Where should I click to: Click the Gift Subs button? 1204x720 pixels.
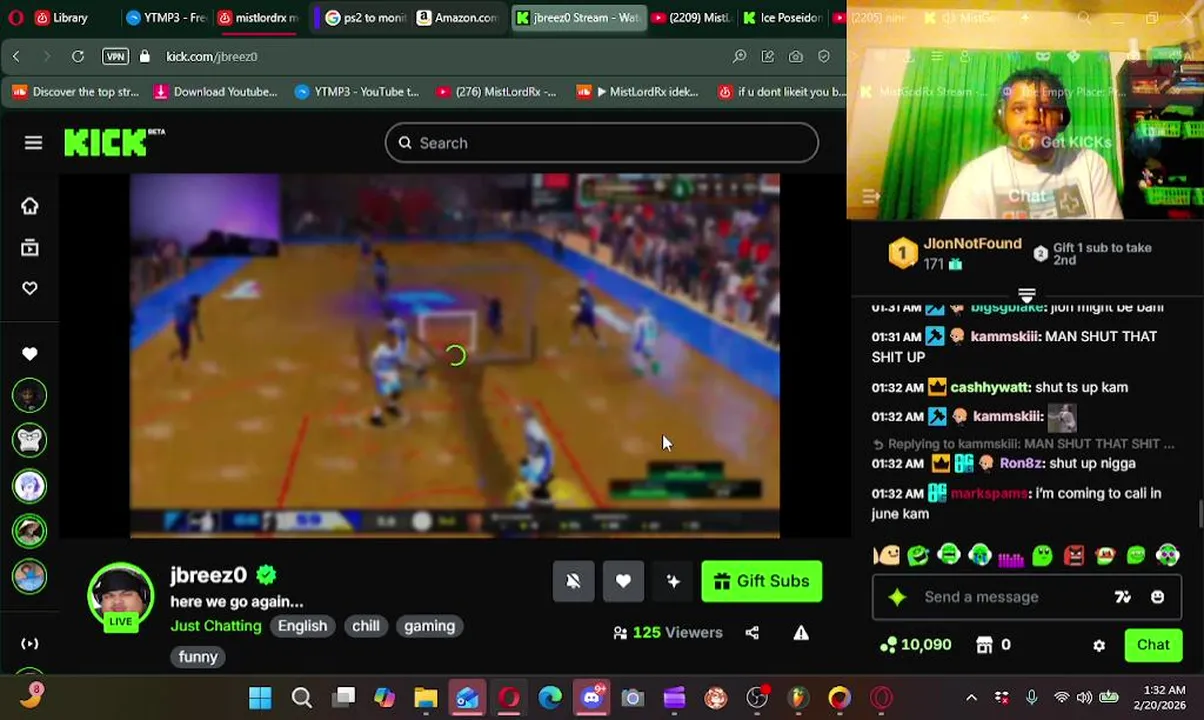[762, 581]
